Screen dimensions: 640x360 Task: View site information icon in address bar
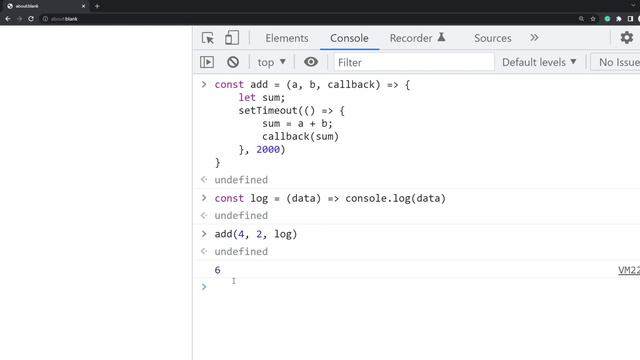(45, 19)
